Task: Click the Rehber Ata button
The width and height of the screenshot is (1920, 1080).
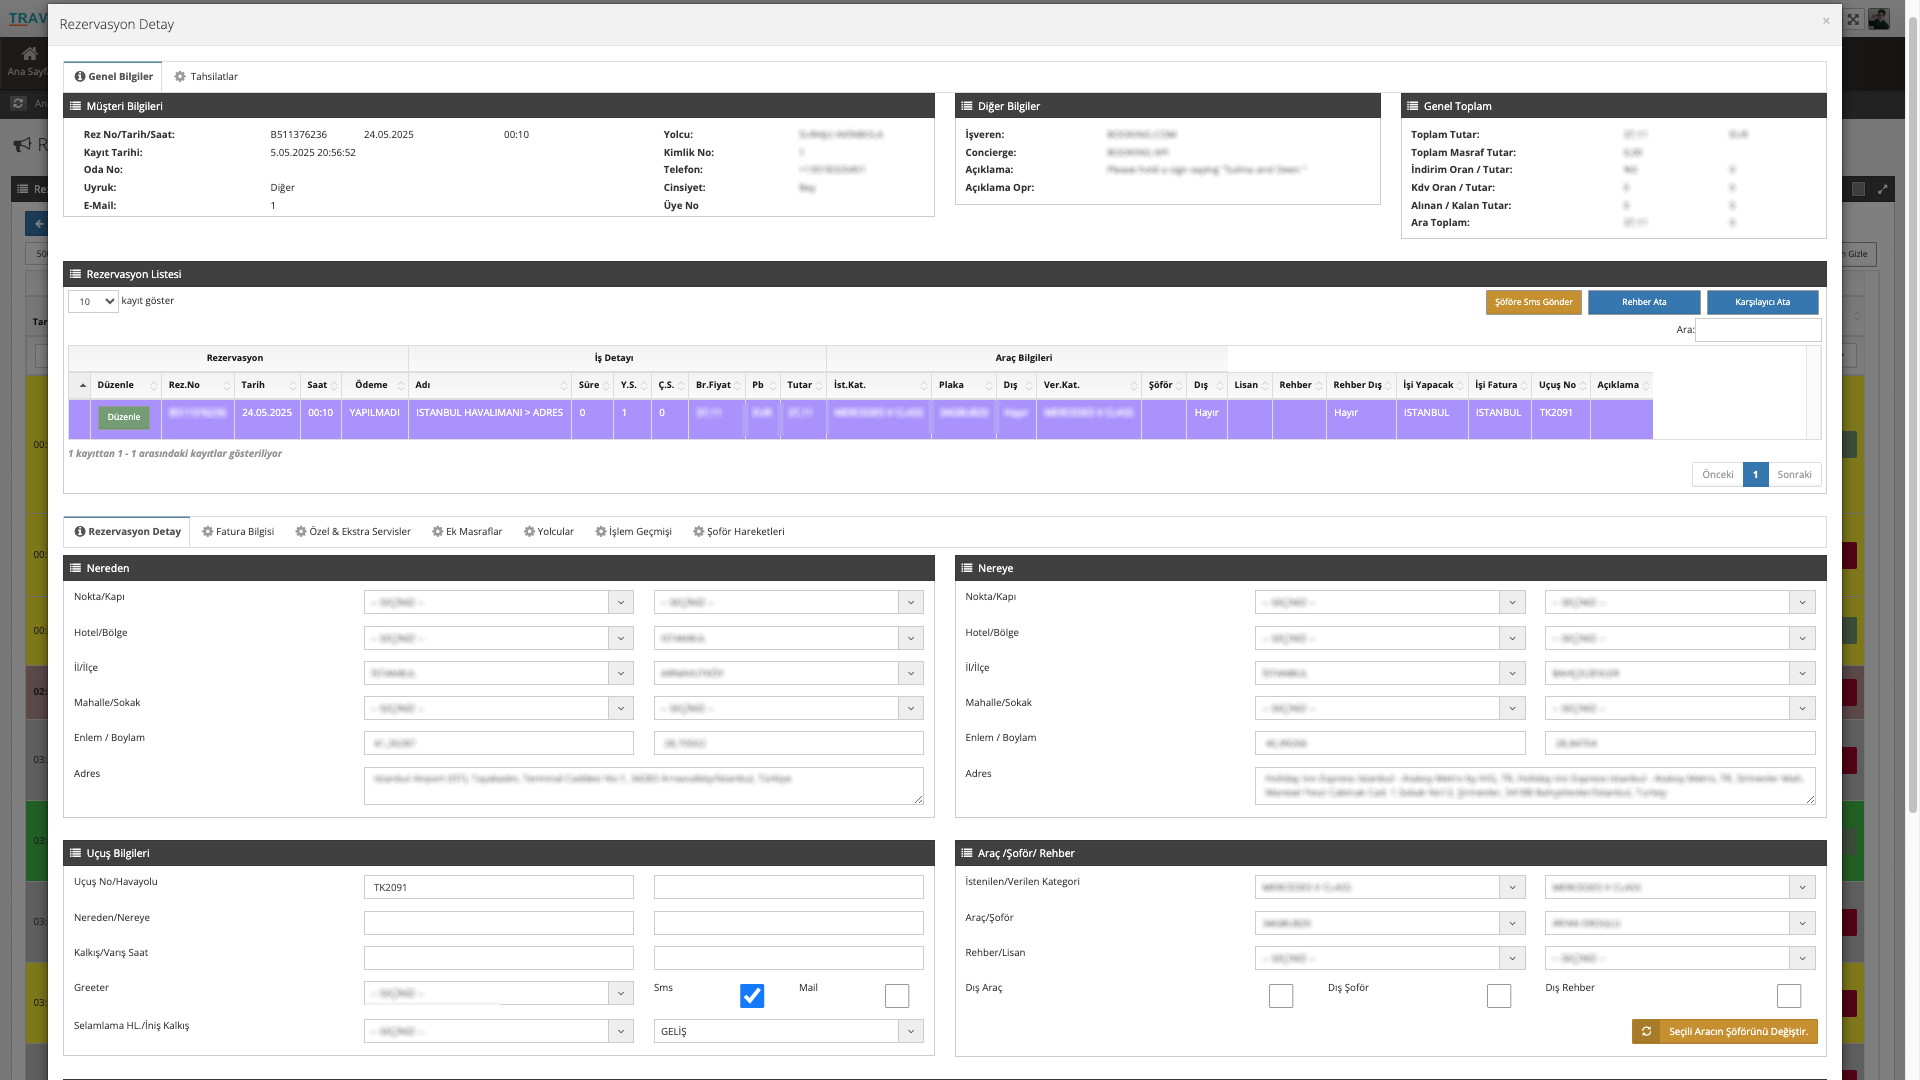Action: click(x=1643, y=302)
